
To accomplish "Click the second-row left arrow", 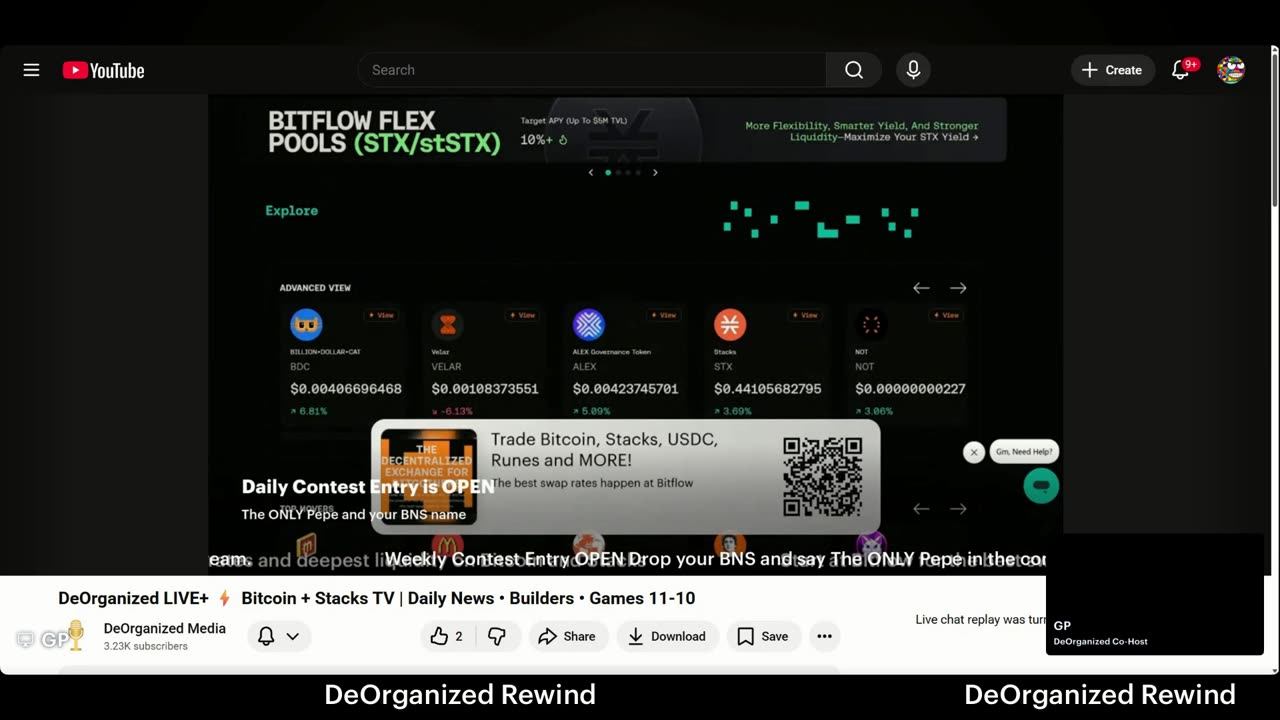I will [x=921, y=509].
